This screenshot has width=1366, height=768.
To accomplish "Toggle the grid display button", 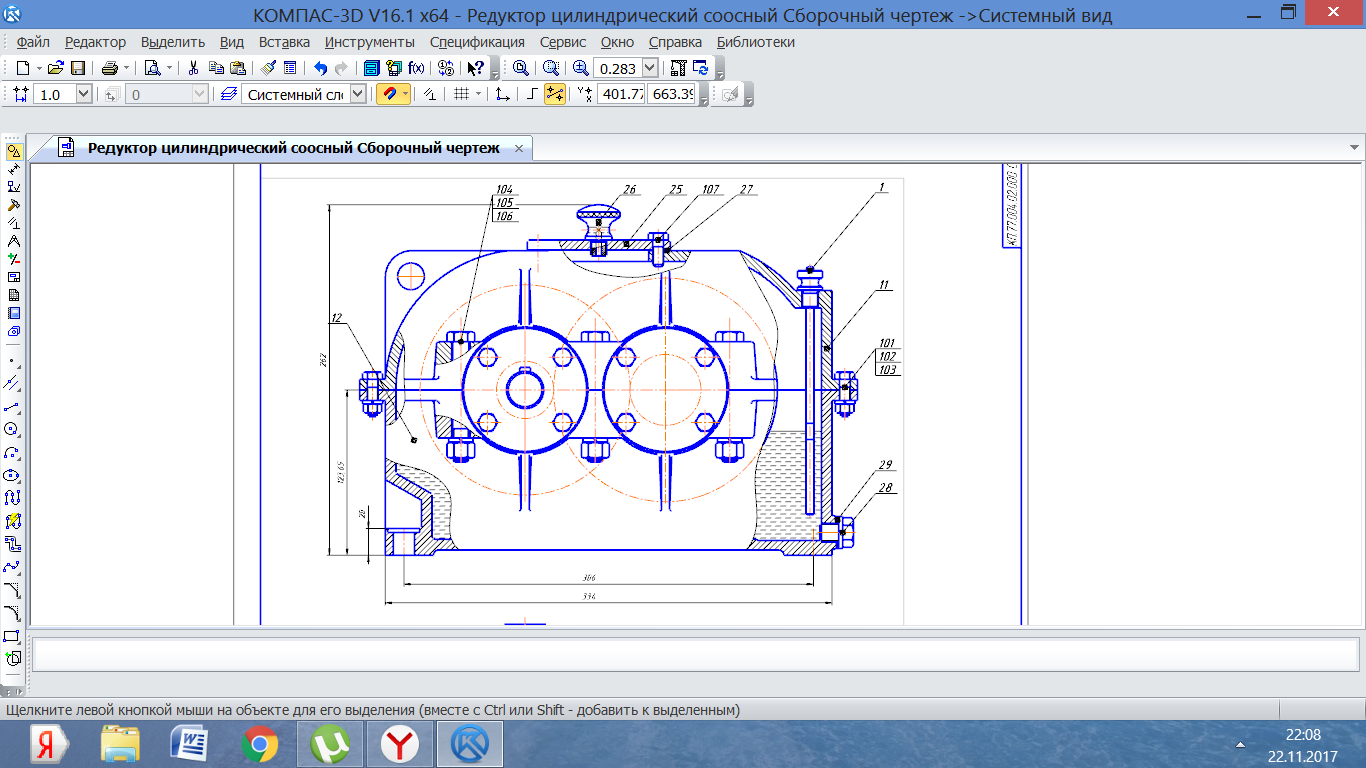I will 461,94.
